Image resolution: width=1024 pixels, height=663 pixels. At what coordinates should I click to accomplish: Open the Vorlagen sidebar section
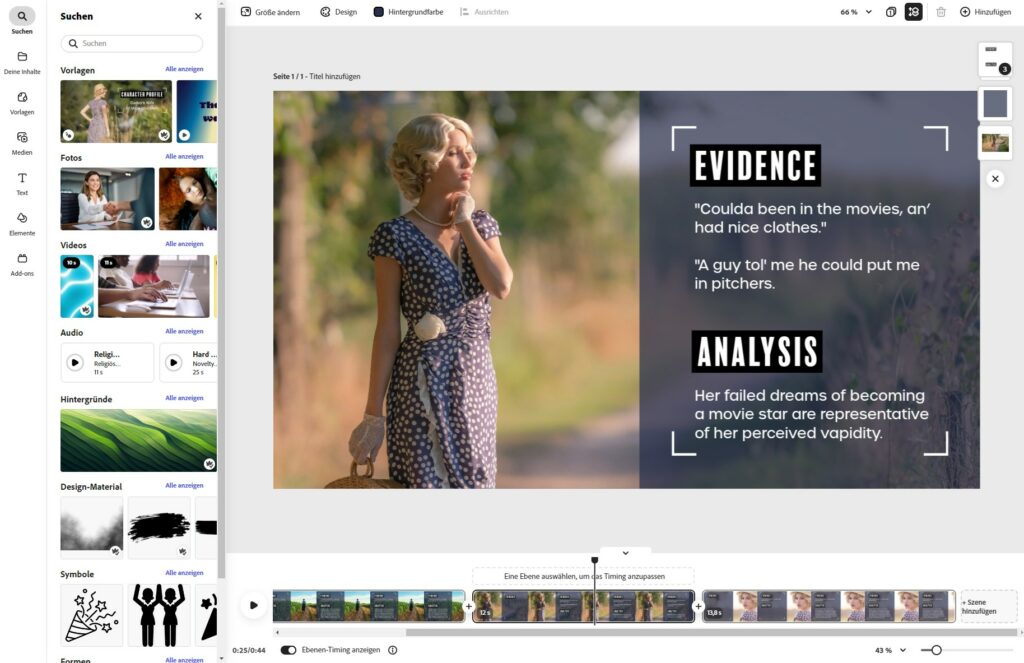point(22,103)
